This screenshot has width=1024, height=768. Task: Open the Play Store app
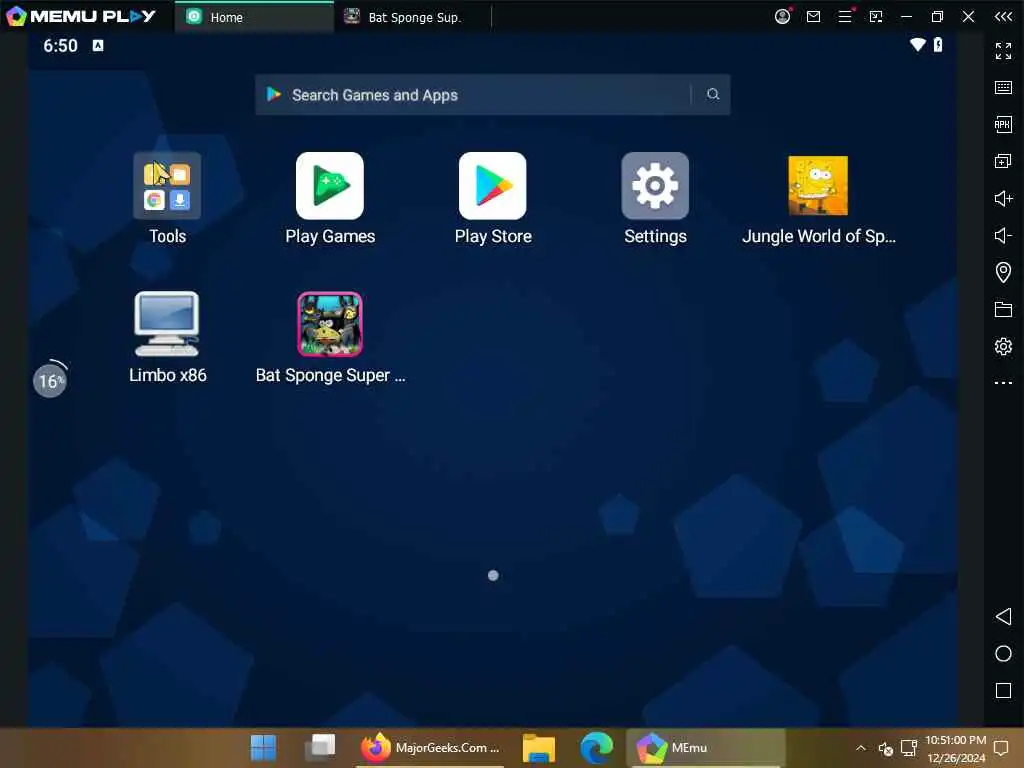[x=492, y=186]
